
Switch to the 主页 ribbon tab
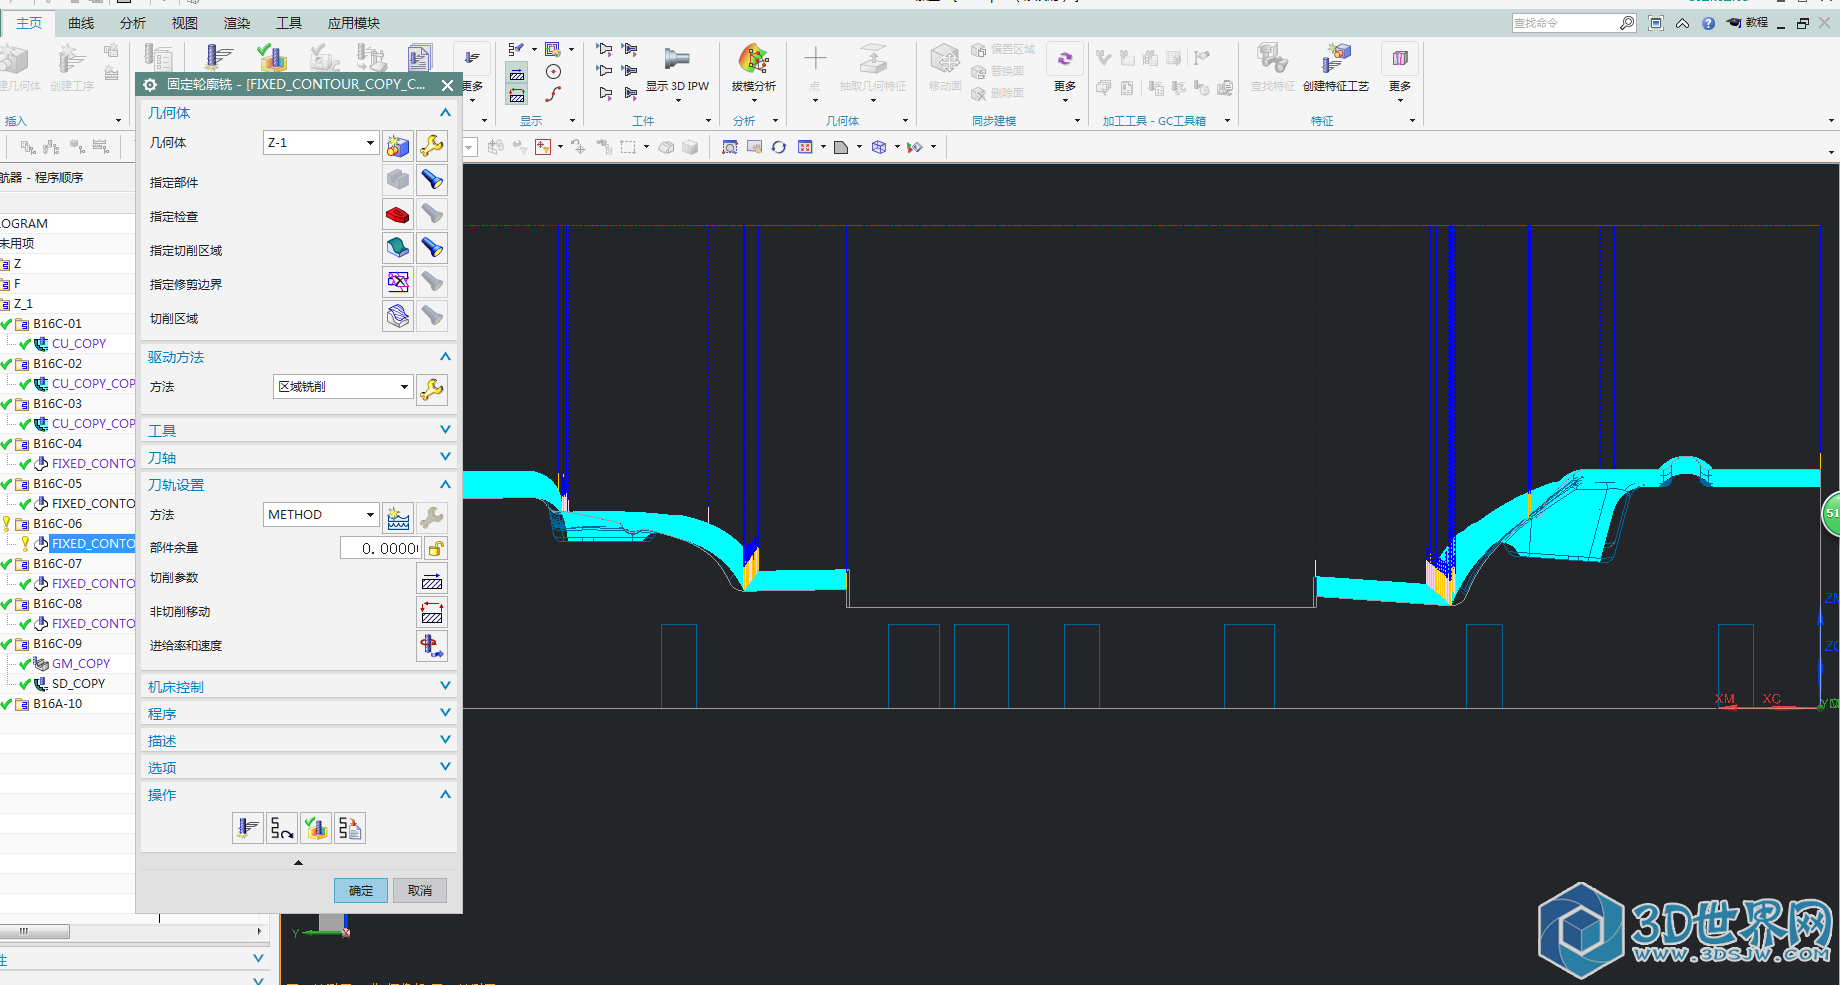[x=29, y=23]
